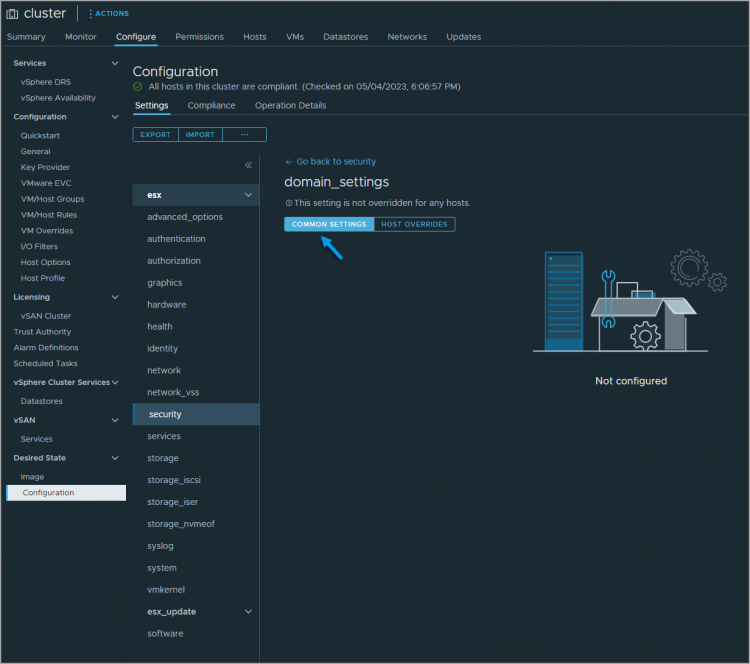Open the Networks tab

coord(407,37)
